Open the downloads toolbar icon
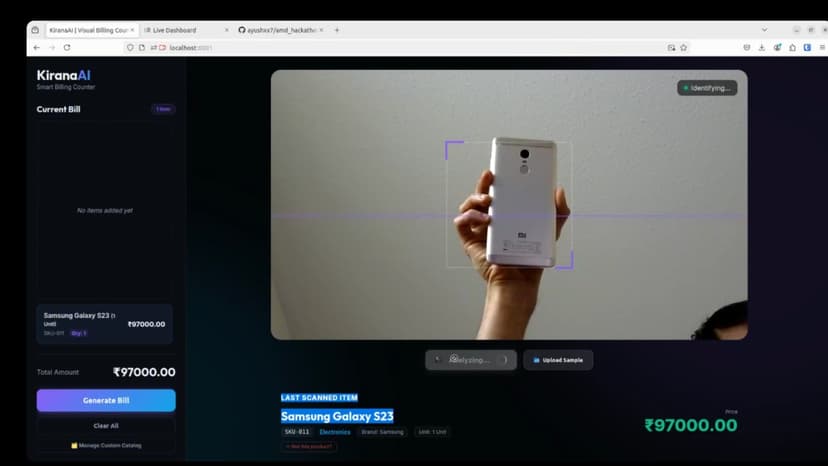 pyautogui.click(x=761, y=48)
